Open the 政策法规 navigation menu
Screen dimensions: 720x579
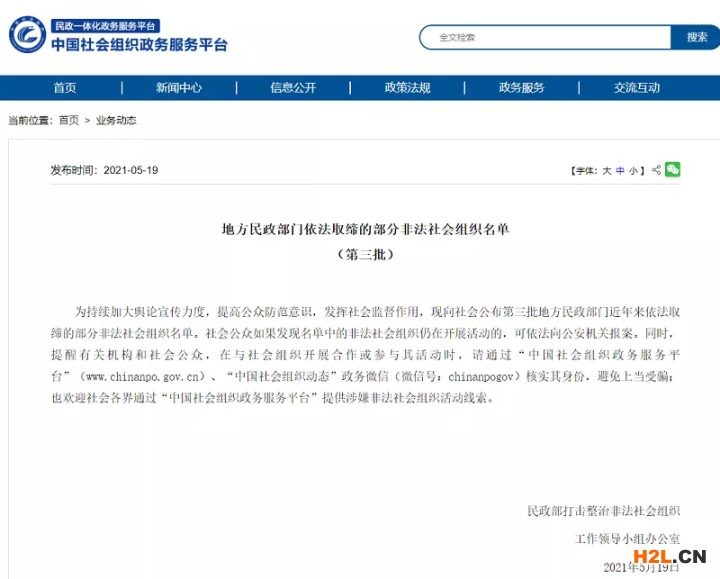pos(407,88)
